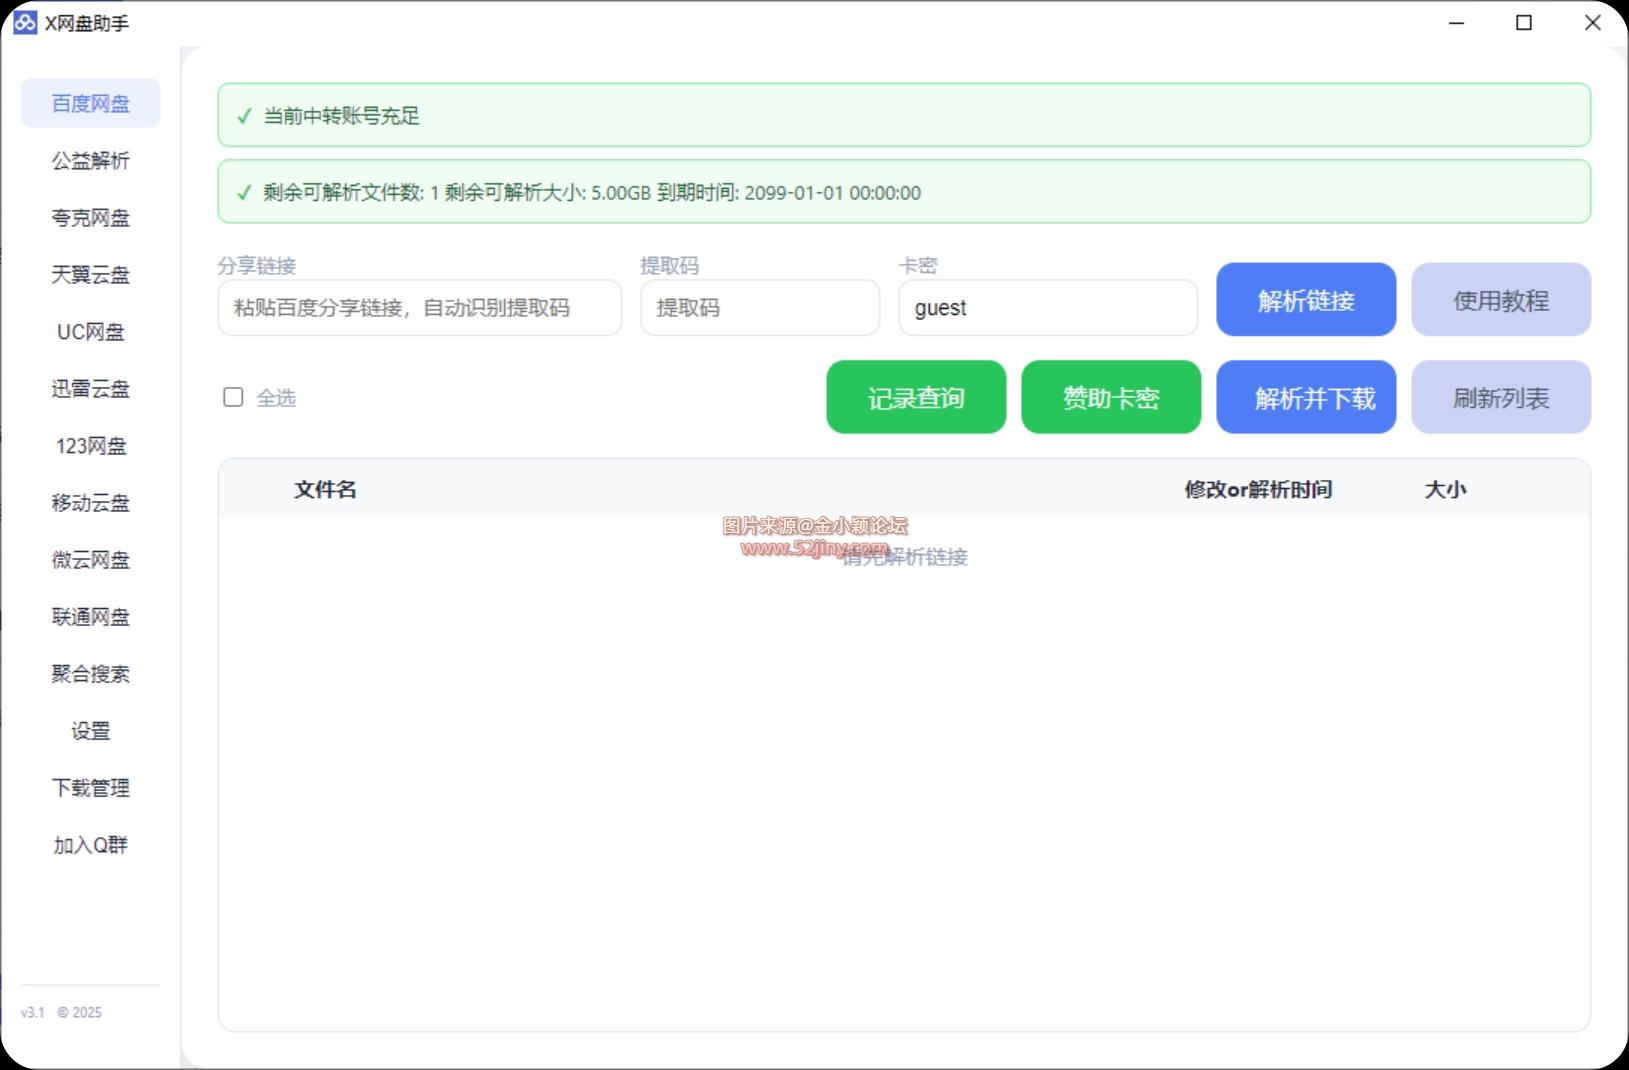Open 迅雷云盘 from the sidebar
Image resolution: width=1629 pixels, height=1070 pixels.
pyautogui.click(x=90, y=388)
